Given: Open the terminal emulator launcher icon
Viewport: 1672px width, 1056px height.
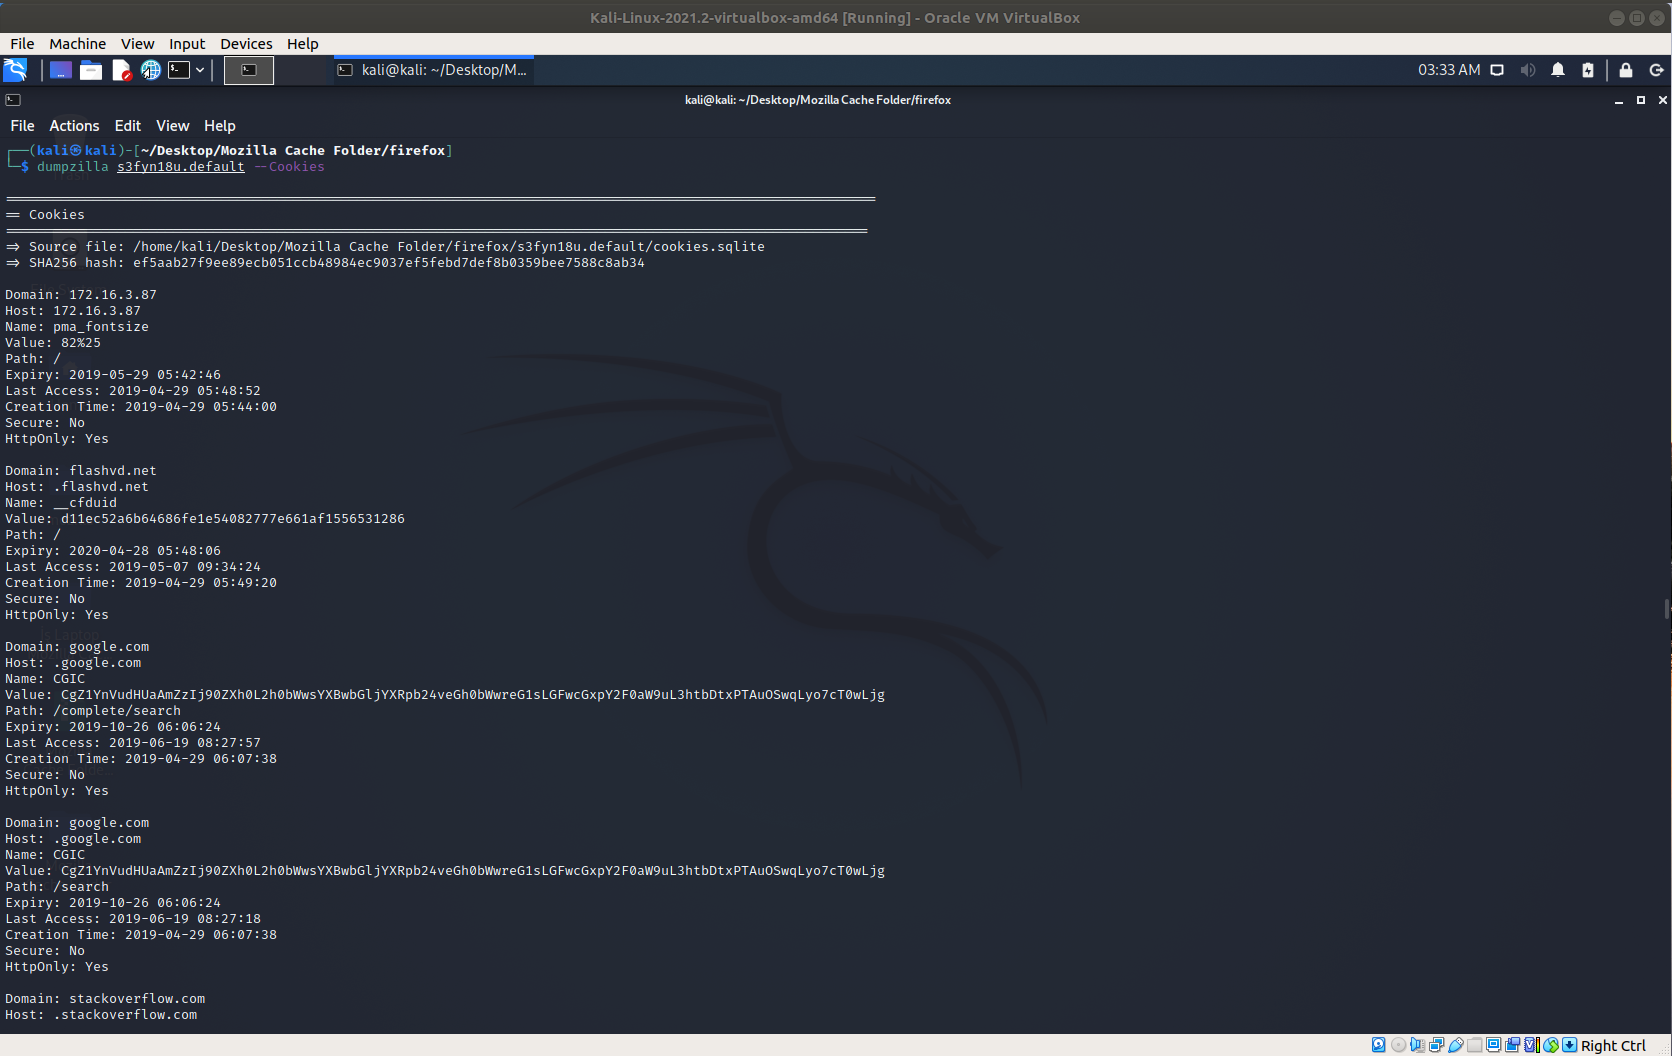Looking at the screenshot, I should click(179, 70).
